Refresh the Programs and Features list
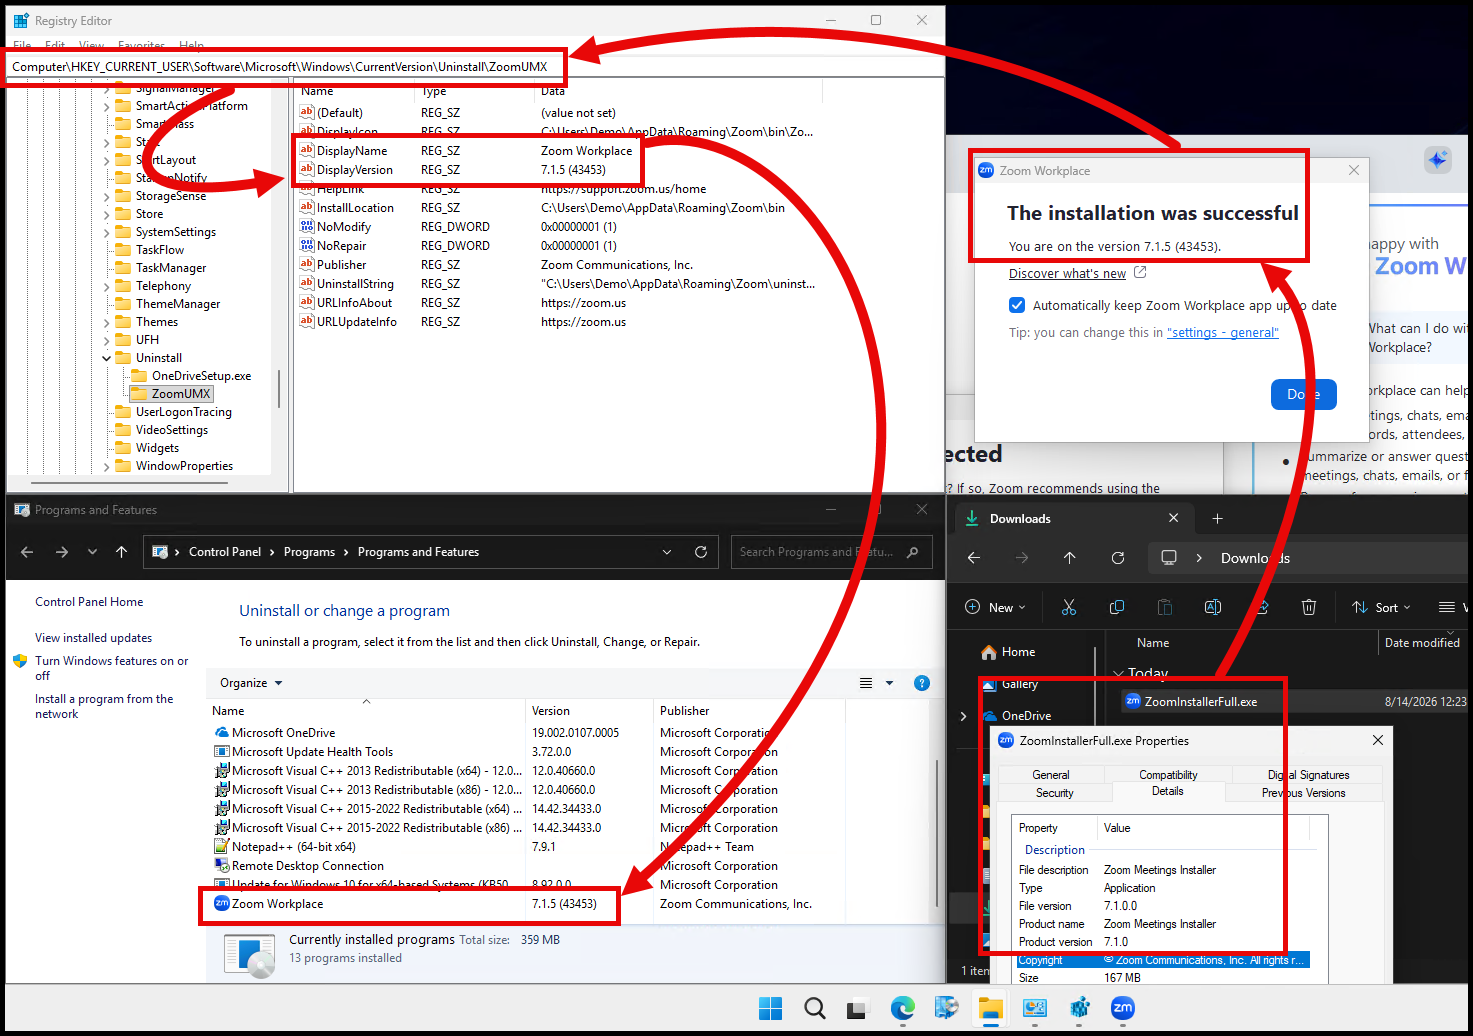The width and height of the screenshot is (1473, 1036). tap(701, 552)
